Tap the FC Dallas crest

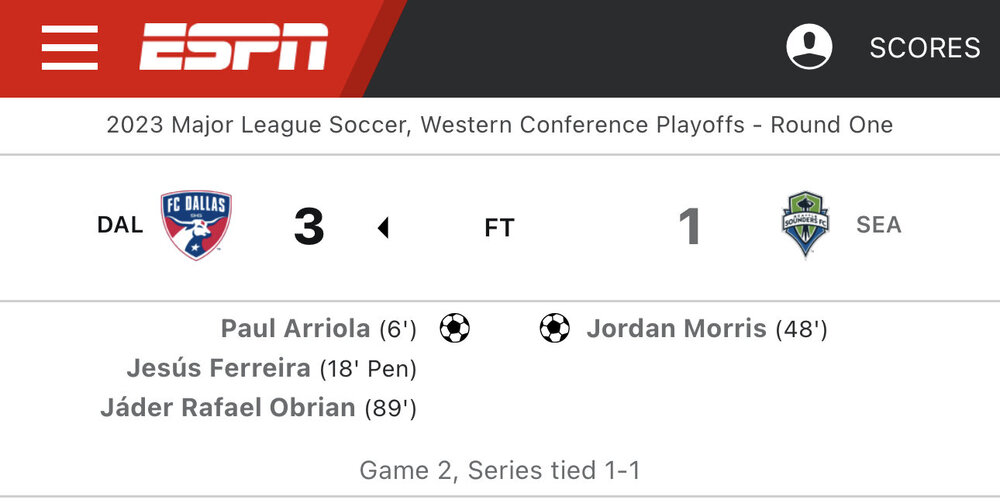pos(196,226)
